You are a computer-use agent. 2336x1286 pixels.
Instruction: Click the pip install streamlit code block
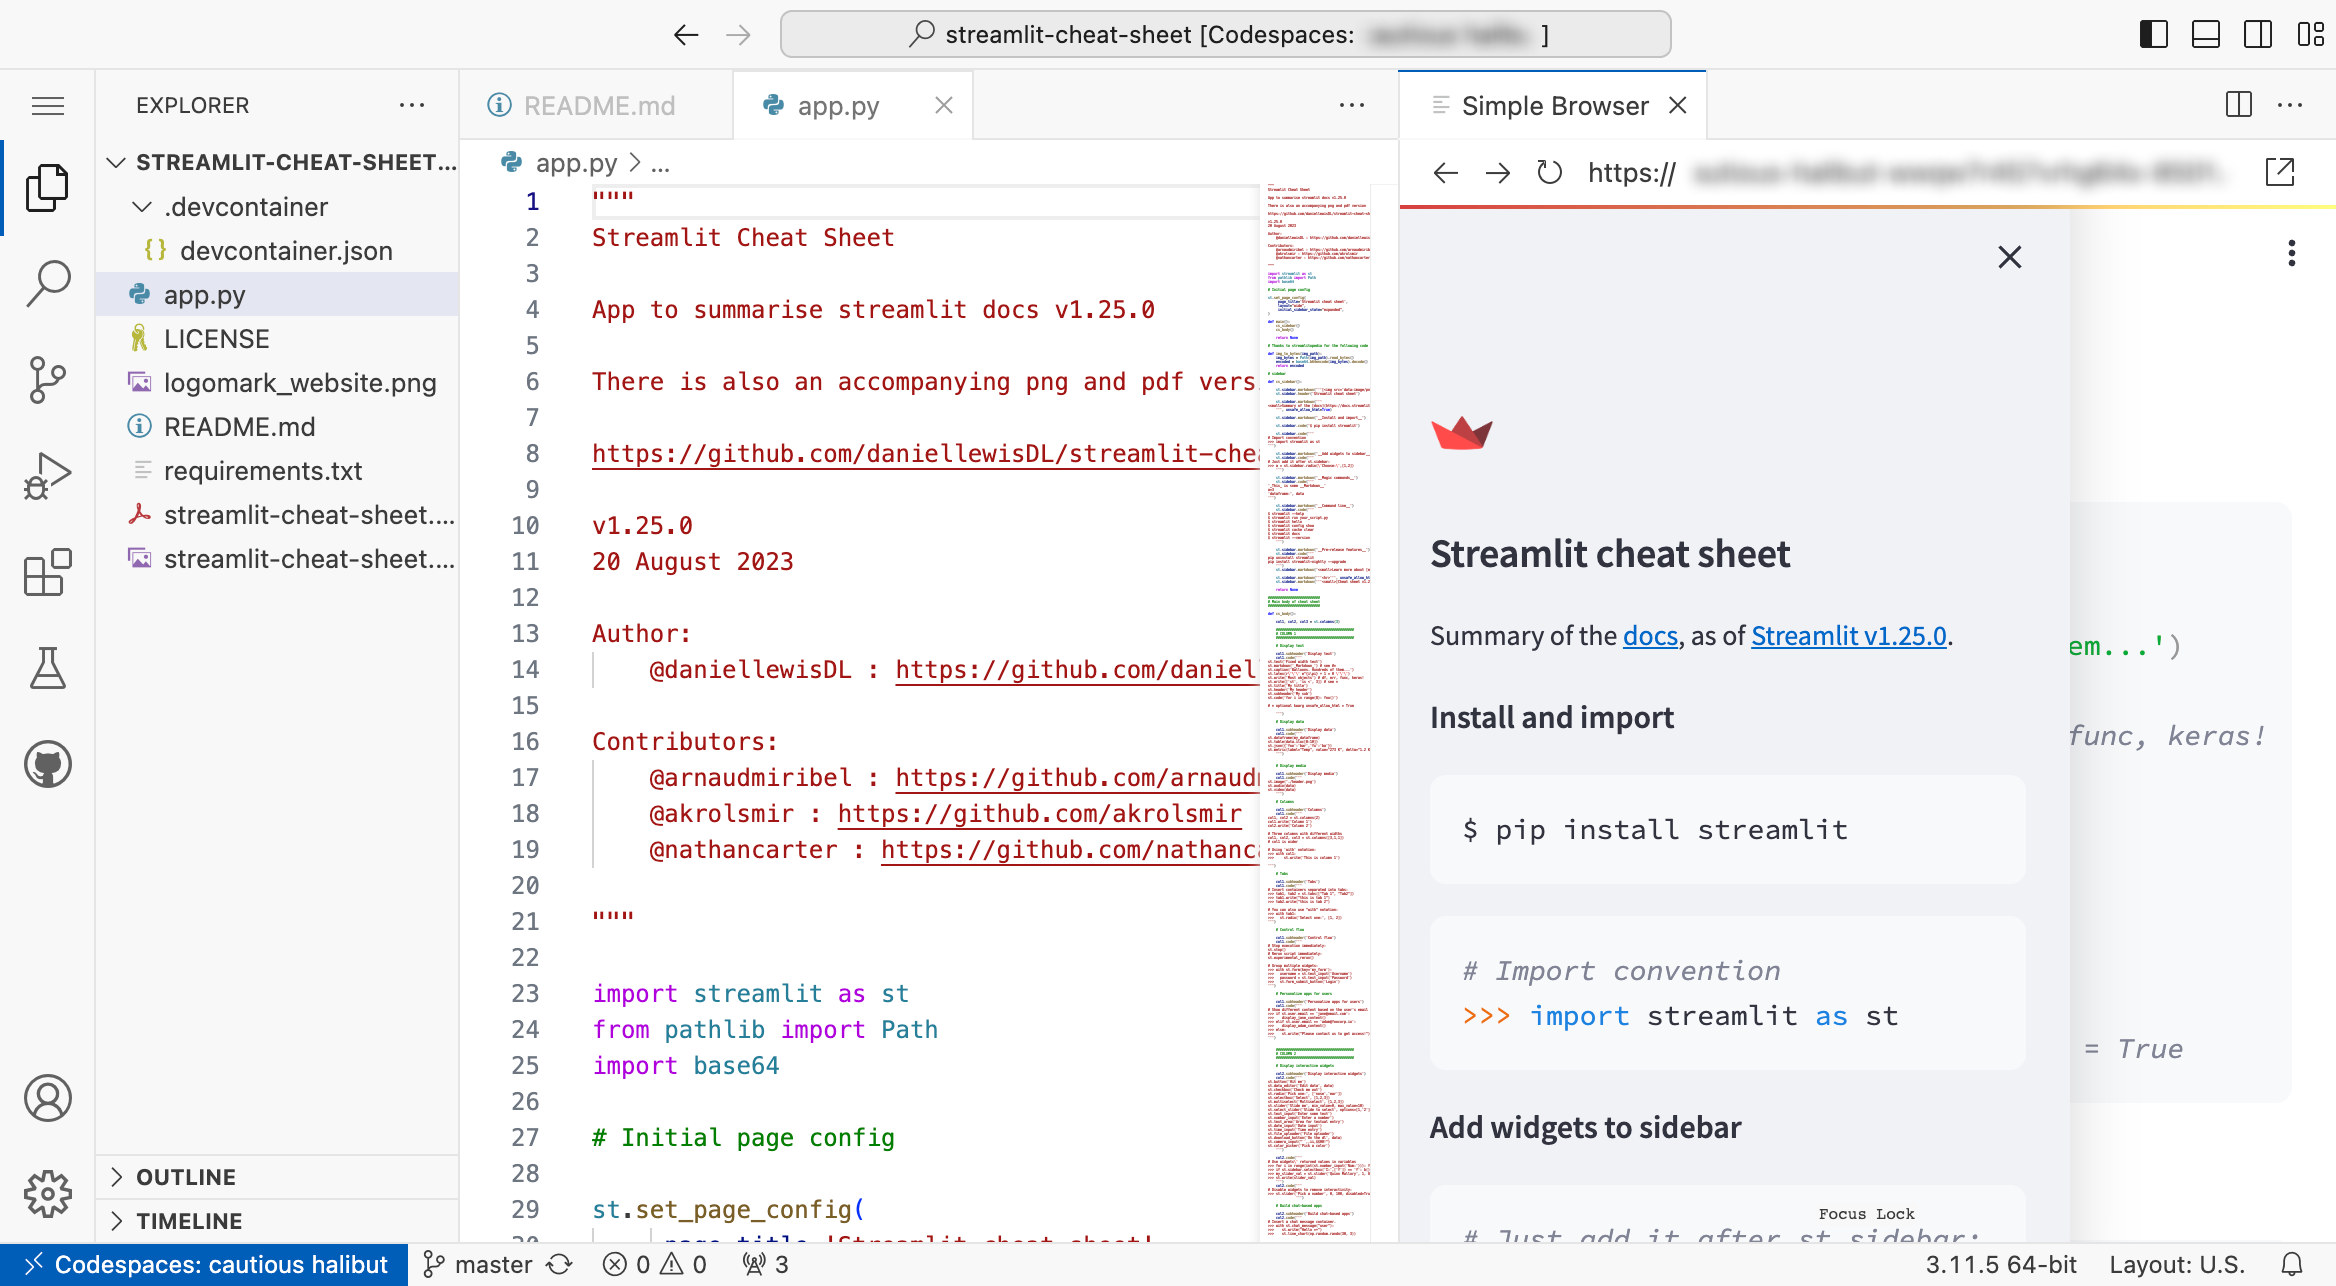point(1727,830)
